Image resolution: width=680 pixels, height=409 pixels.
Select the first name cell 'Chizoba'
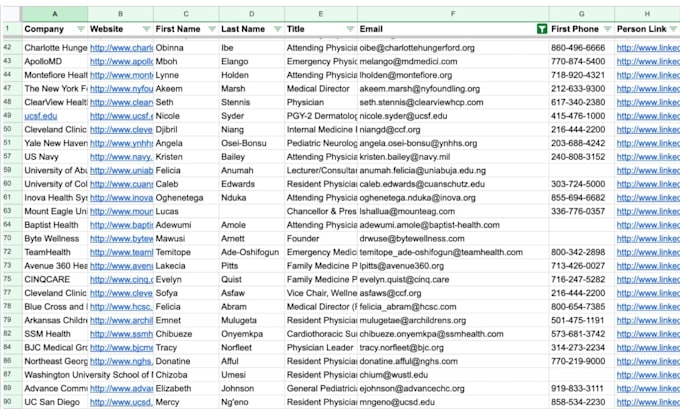(186, 375)
